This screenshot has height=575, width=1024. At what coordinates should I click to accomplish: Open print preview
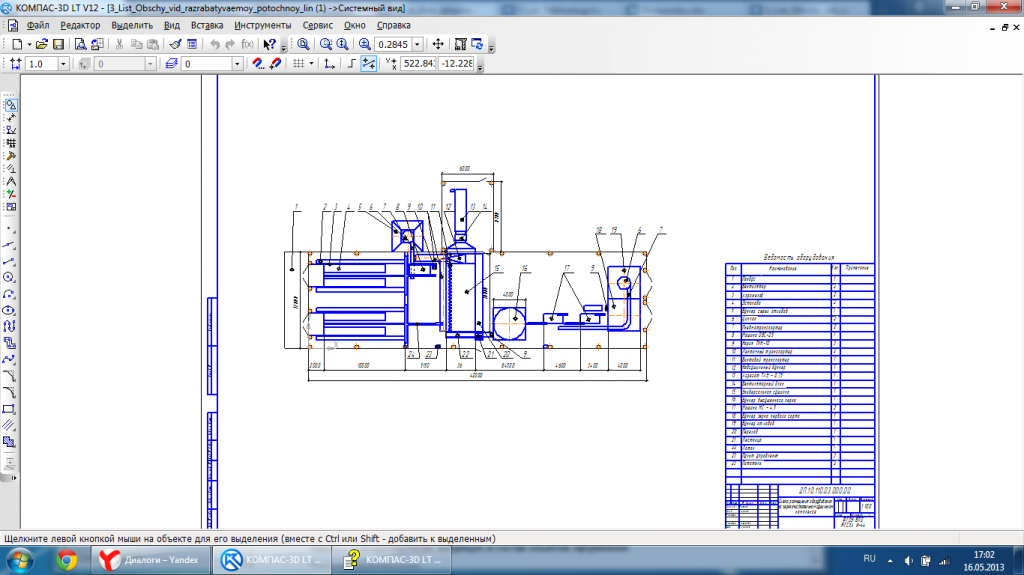(80, 44)
